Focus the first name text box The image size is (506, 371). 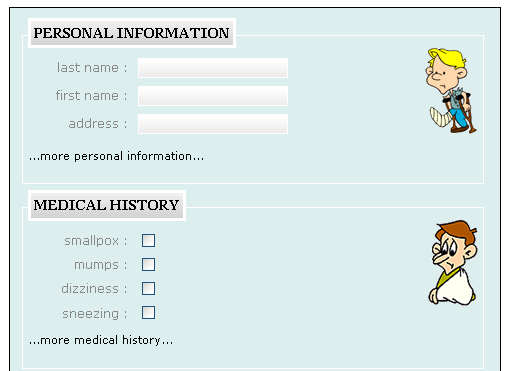[x=213, y=96]
